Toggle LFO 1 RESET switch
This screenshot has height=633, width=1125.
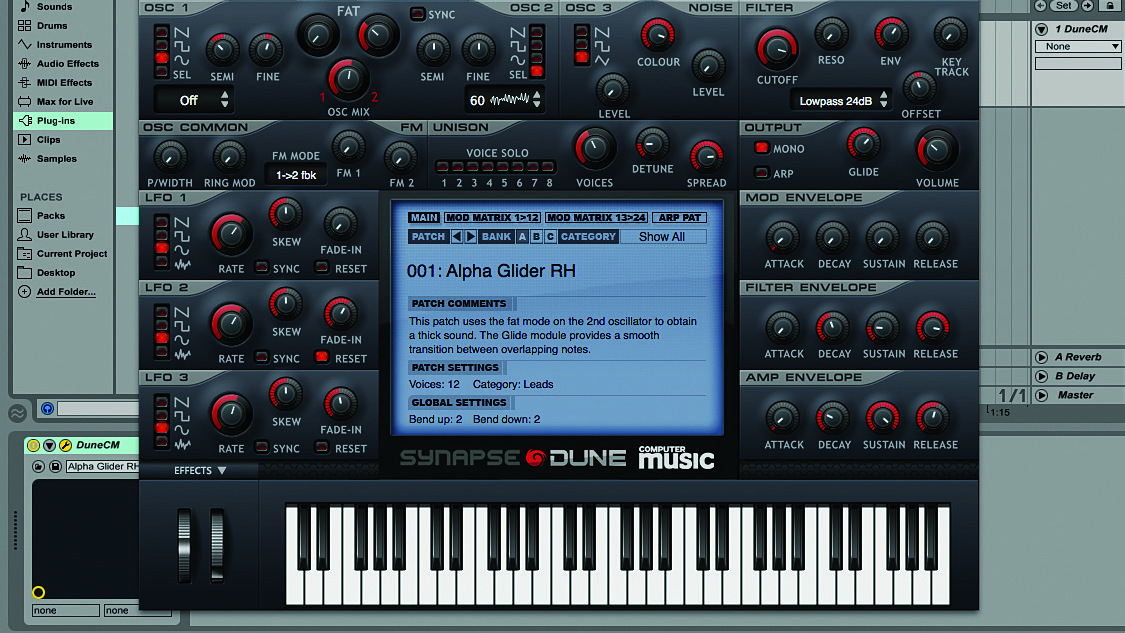tap(322, 267)
